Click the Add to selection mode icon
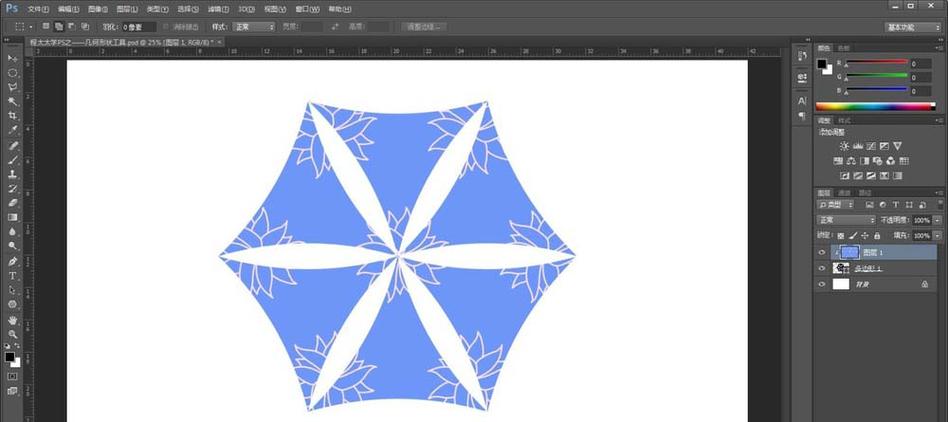Image resolution: width=948 pixels, height=422 pixels. pyautogui.click(x=60, y=26)
